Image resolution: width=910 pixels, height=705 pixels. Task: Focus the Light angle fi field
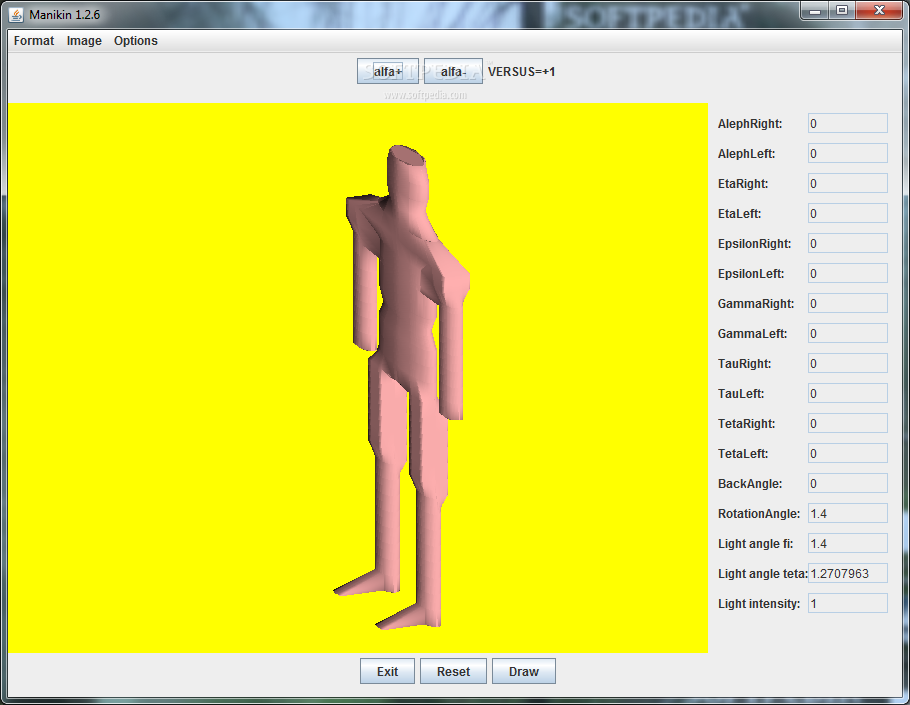coord(848,544)
